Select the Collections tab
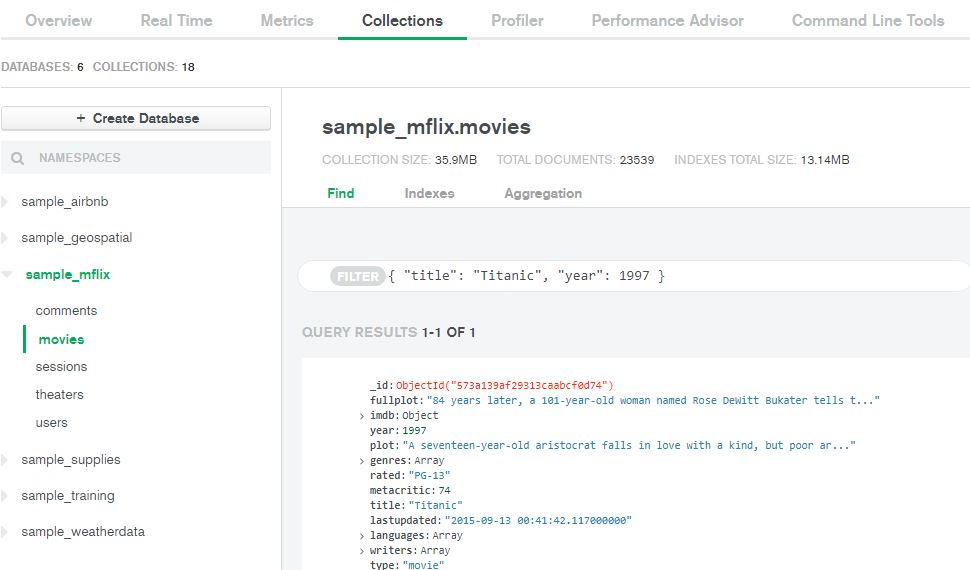The image size is (970, 570). pyautogui.click(x=402, y=20)
